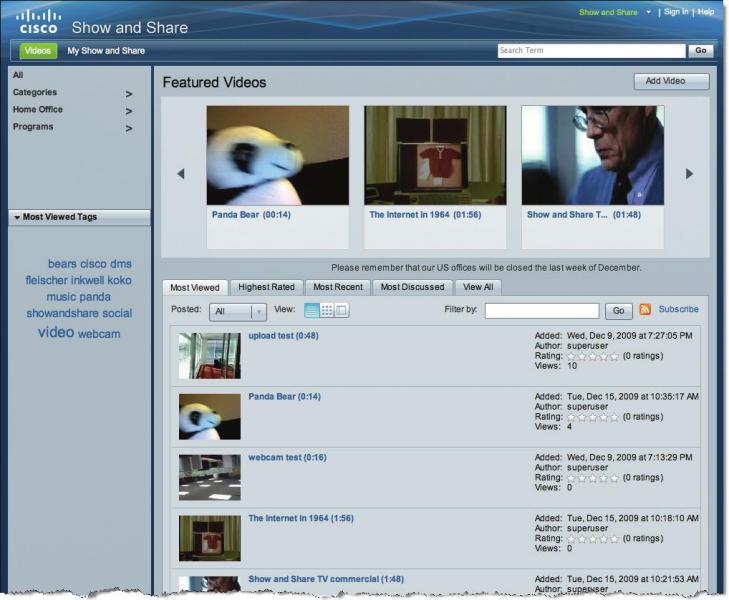729x600 pixels.
Task: Expand the Programs submenu arrow
Action: coord(129,128)
